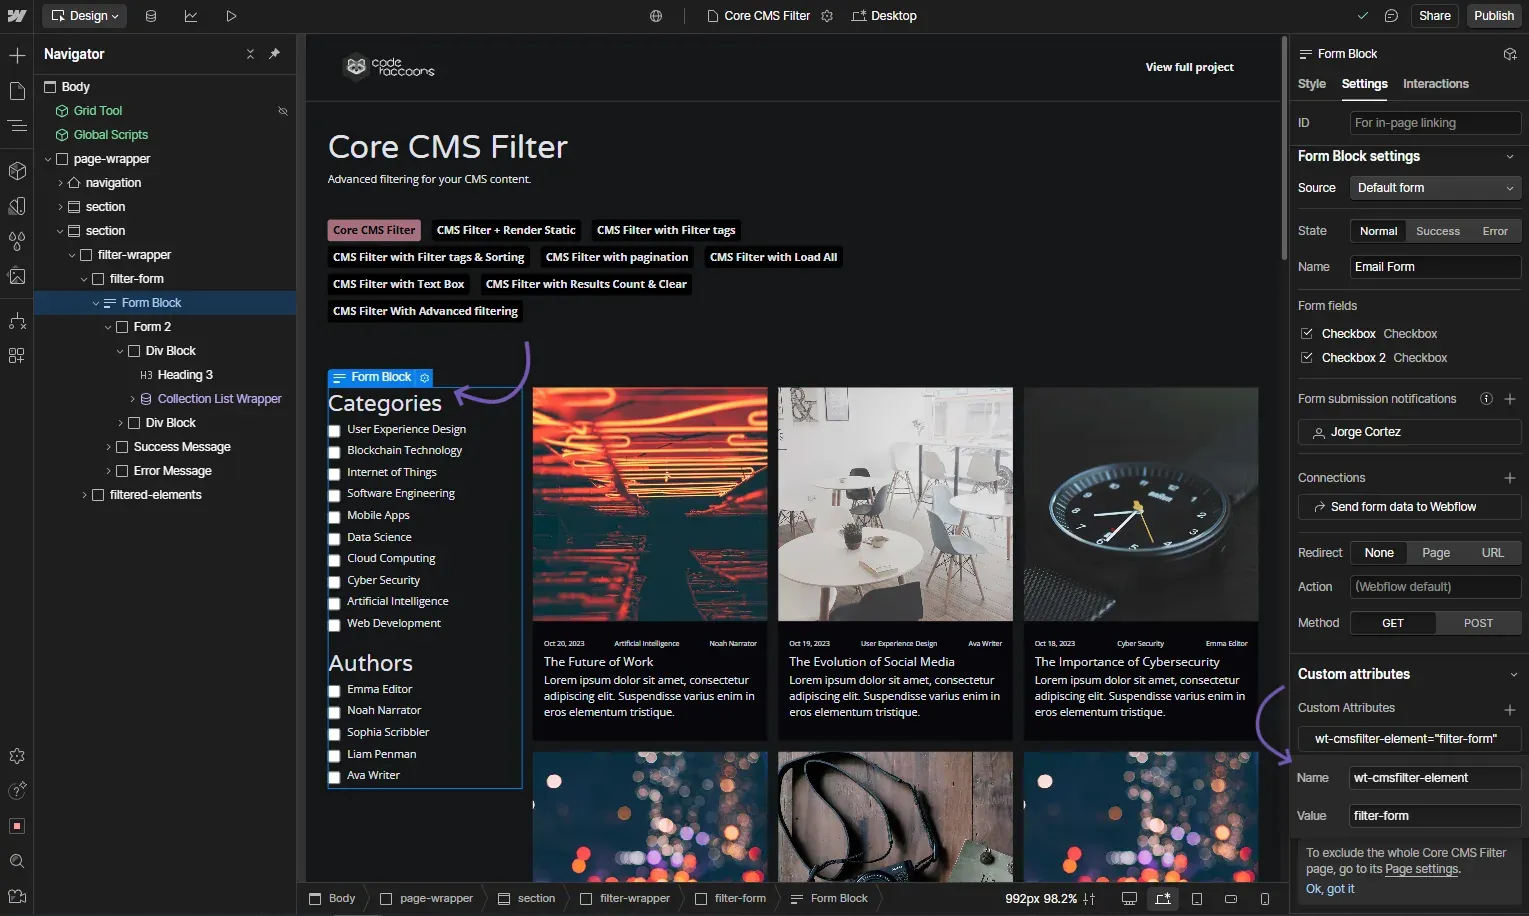Open the Assets image icon
This screenshot has width=1529, height=916.
[x=17, y=276]
